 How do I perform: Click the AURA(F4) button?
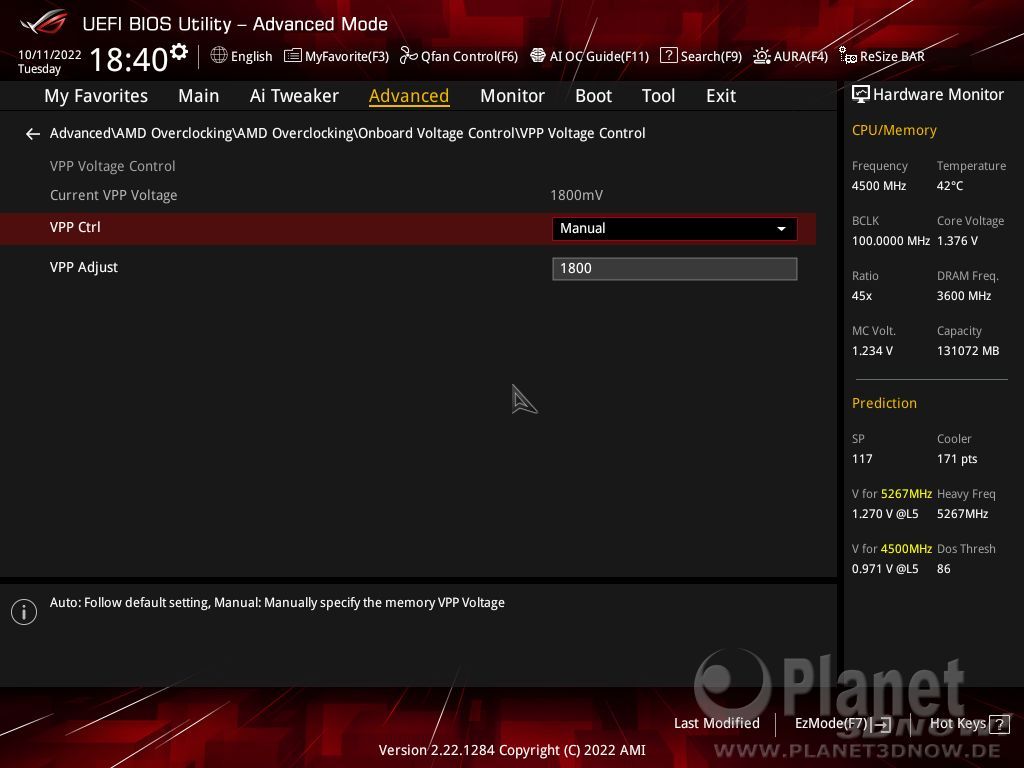click(790, 56)
